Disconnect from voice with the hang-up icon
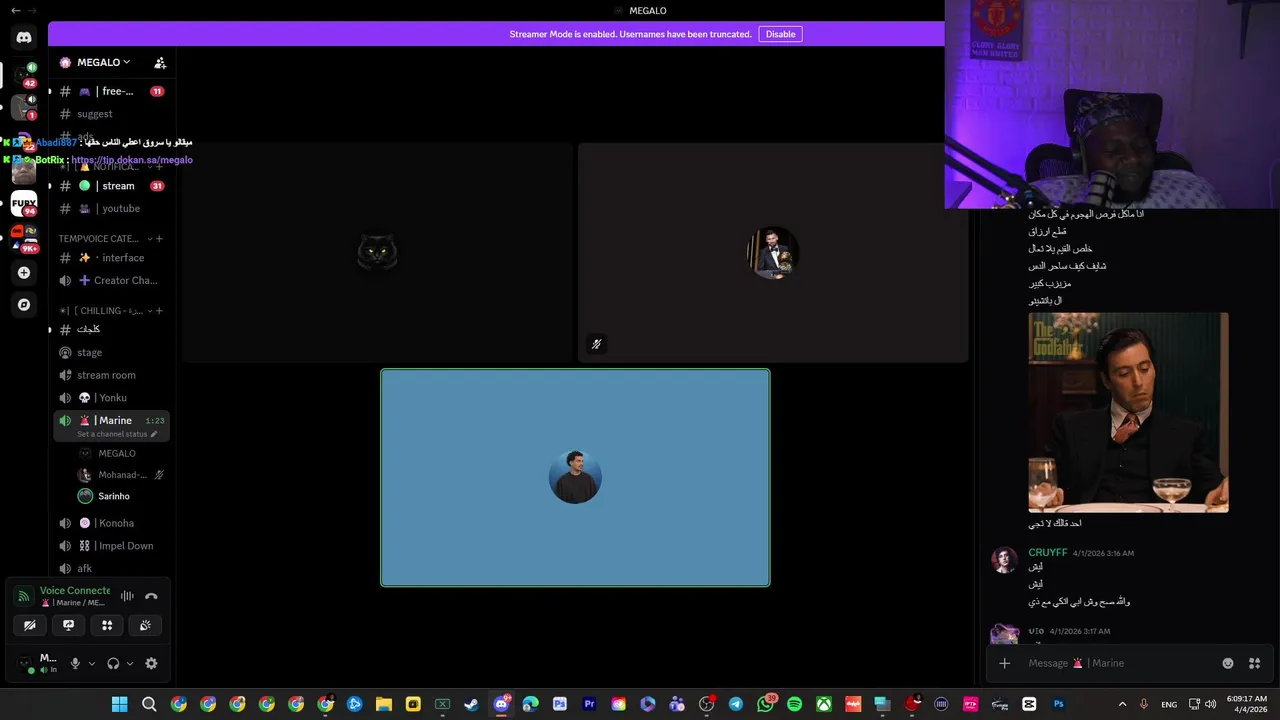 pyautogui.click(x=151, y=596)
